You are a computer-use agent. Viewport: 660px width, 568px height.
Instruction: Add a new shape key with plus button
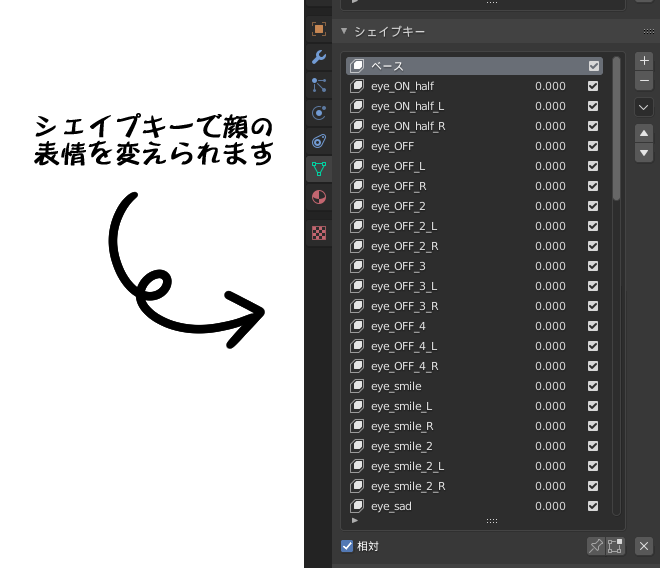[x=644, y=61]
